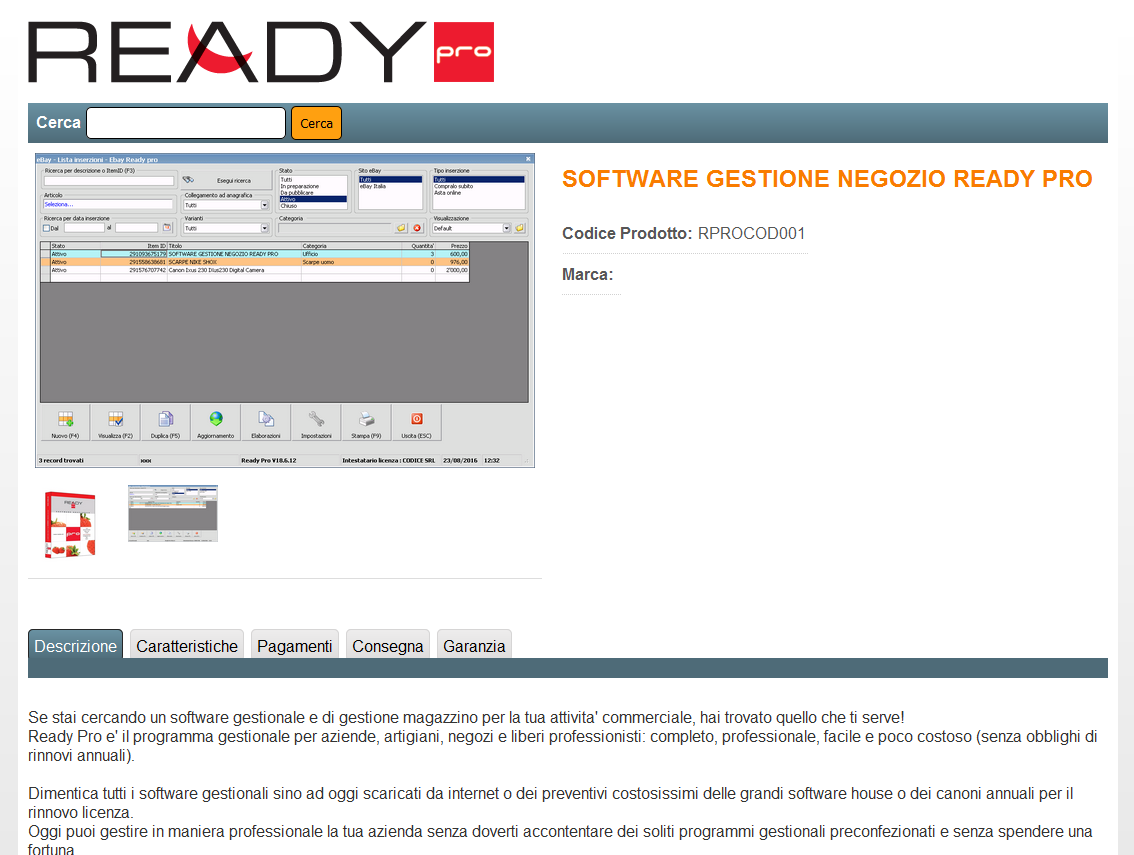This screenshot has height=855, width=1134.
Task: Open the Varianti dropdown
Action: 226,229
